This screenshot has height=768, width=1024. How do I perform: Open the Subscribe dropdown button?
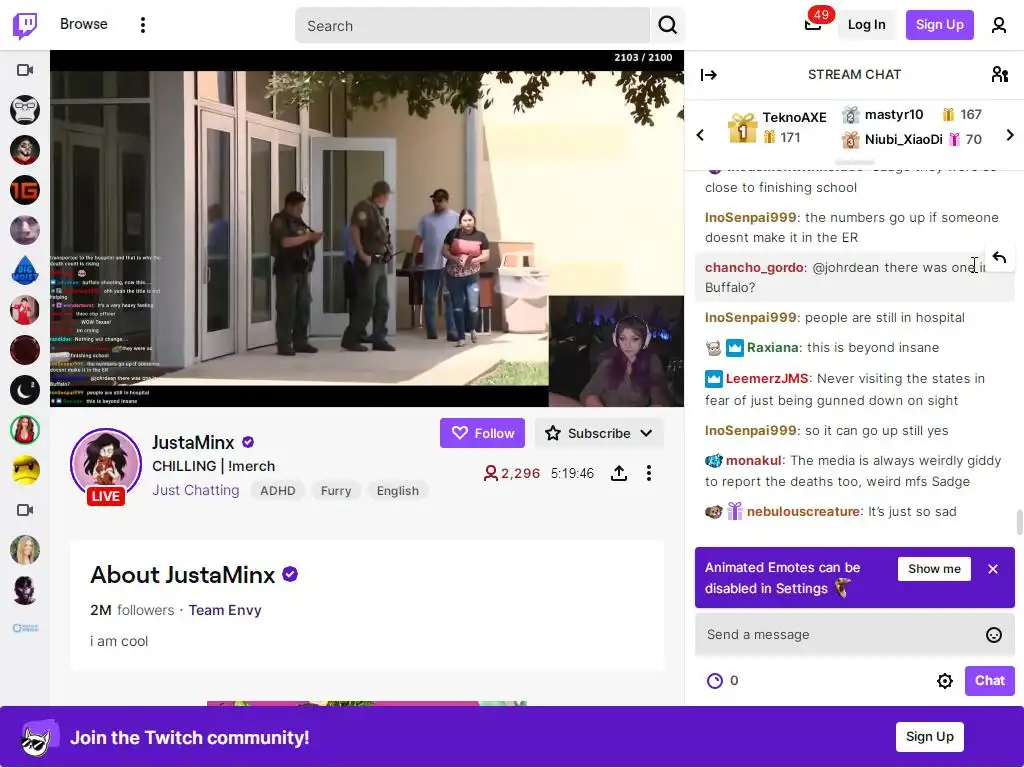(x=599, y=433)
